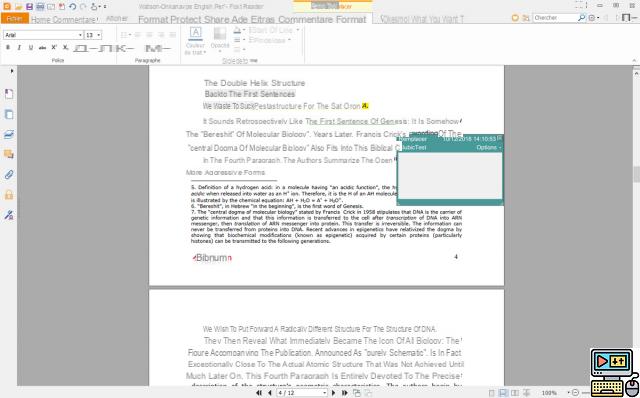
Task: Click the 100% zoom level value
Action: 549,393
